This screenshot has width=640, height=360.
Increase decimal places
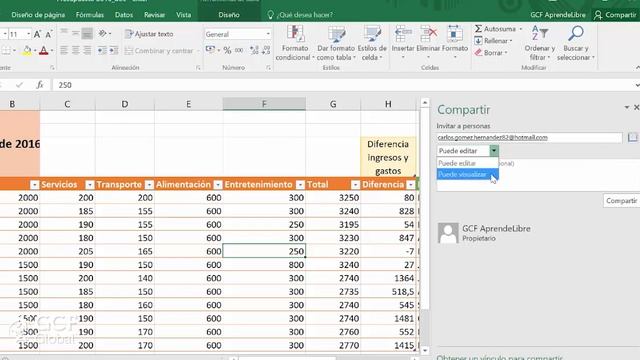[254, 50]
